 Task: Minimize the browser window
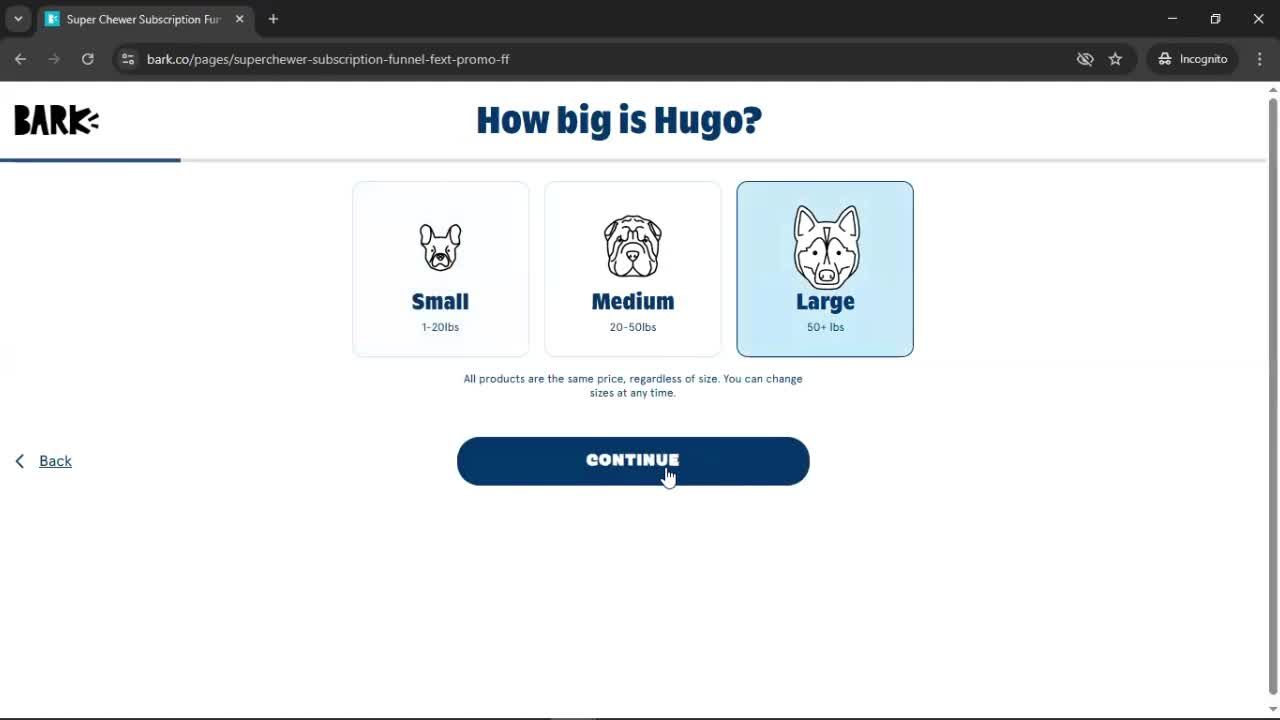[1172, 19]
